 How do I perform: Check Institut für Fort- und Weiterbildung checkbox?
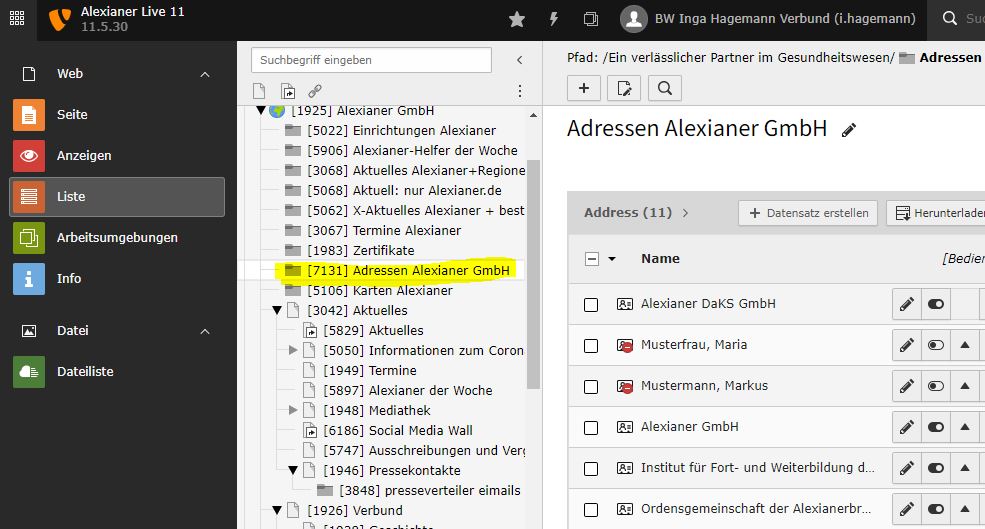tap(591, 469)
